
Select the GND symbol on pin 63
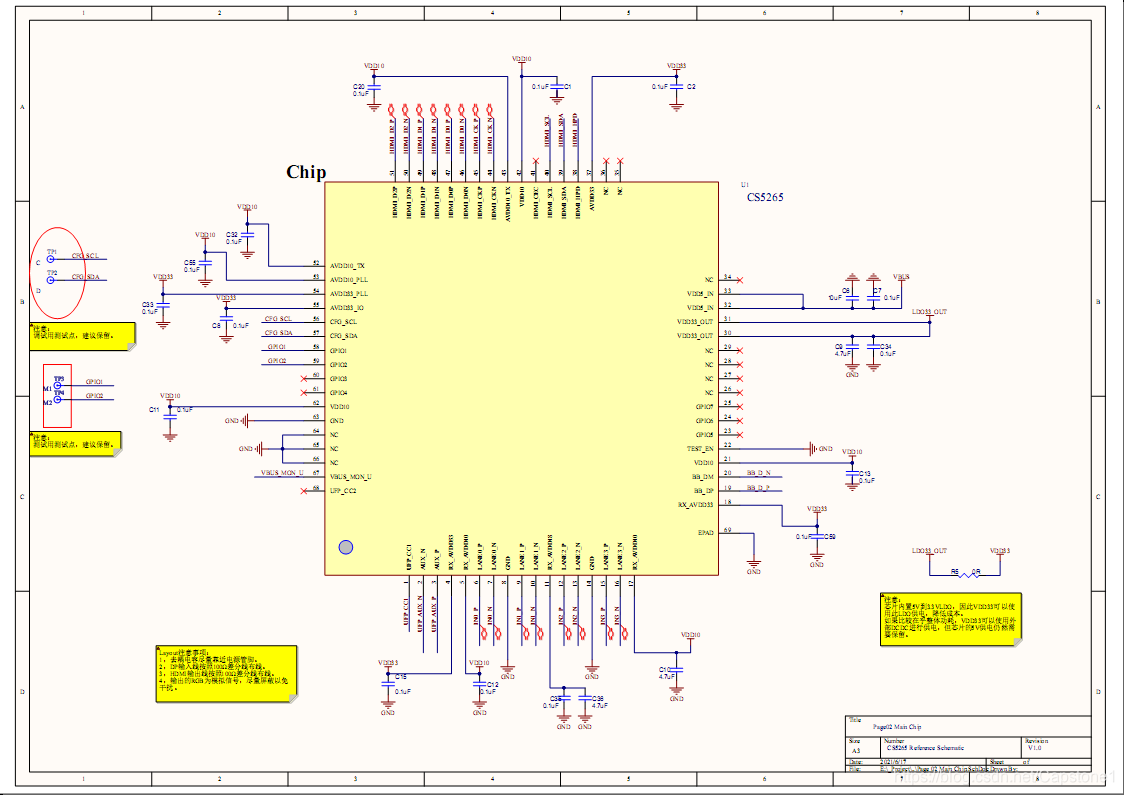[x=237, y=421]
